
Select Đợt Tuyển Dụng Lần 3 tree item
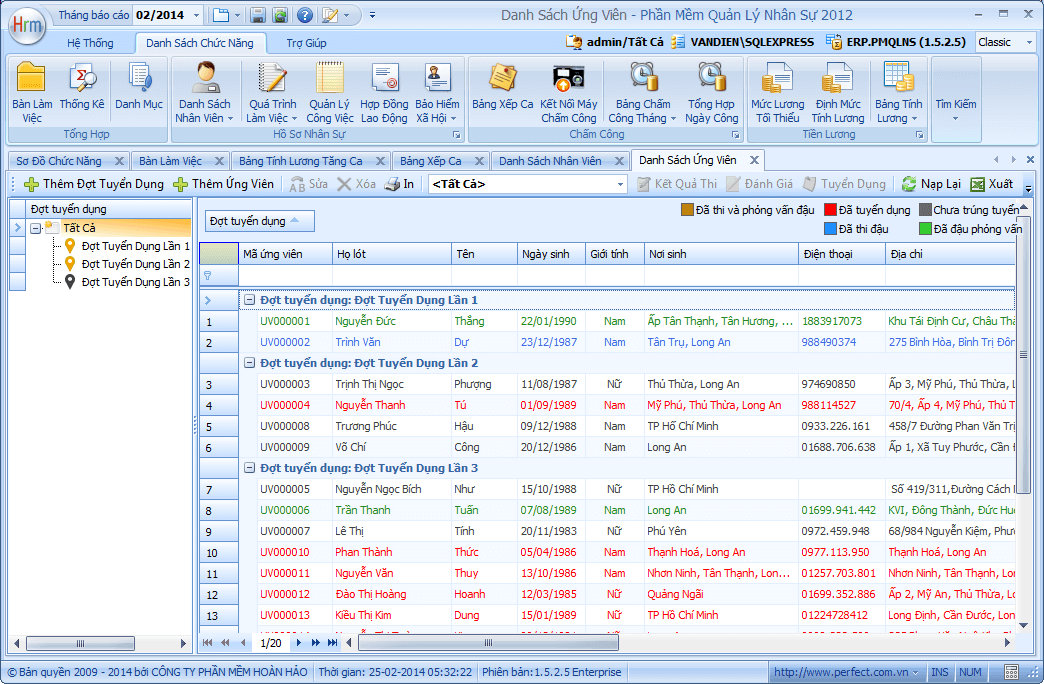pyautogui.click(x=135, y=282)
